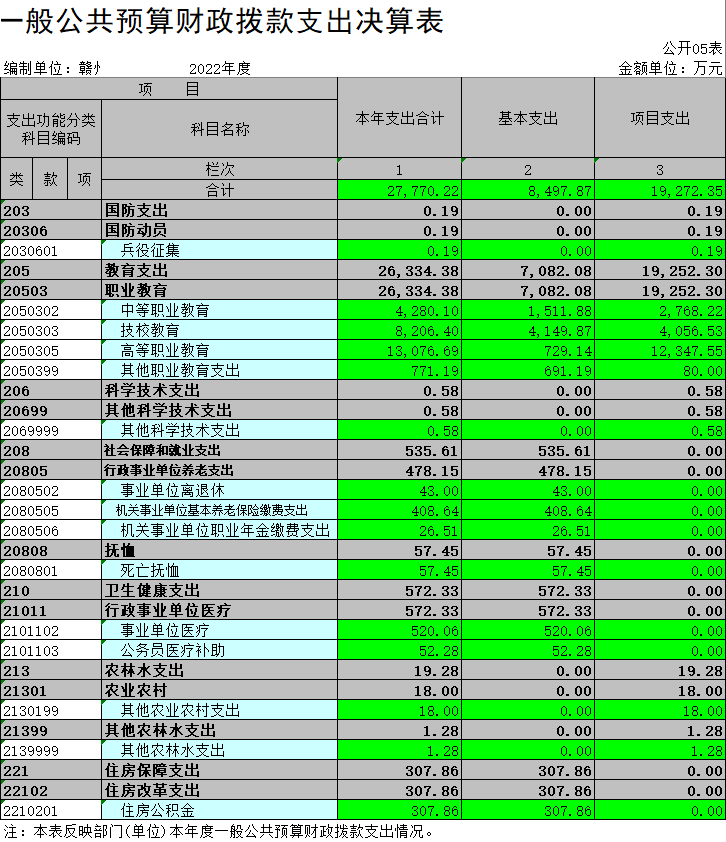Select the 基本支出 column header cell
The width and height of the screenshot is (726, 842).
[x=528, y=118]
